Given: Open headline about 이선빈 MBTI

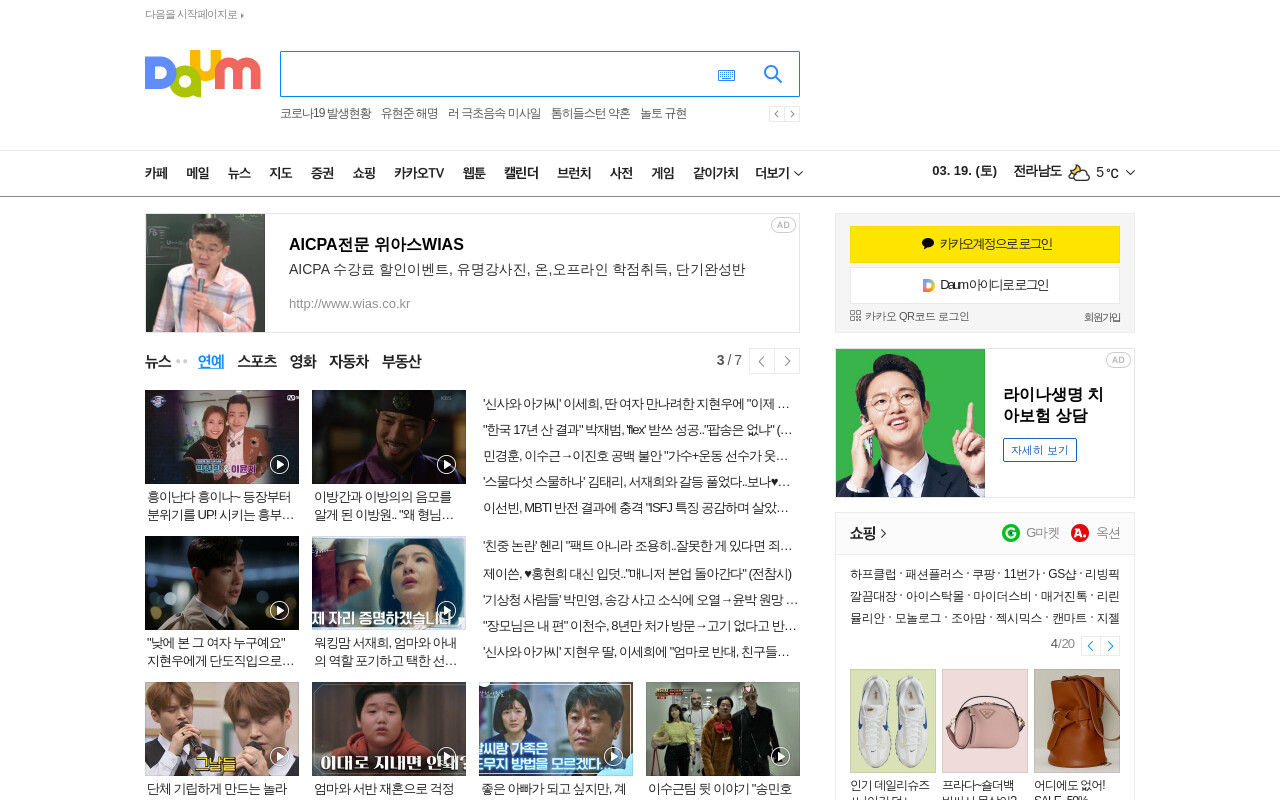Looking at the screenshot, I should (x=636, y=508).
